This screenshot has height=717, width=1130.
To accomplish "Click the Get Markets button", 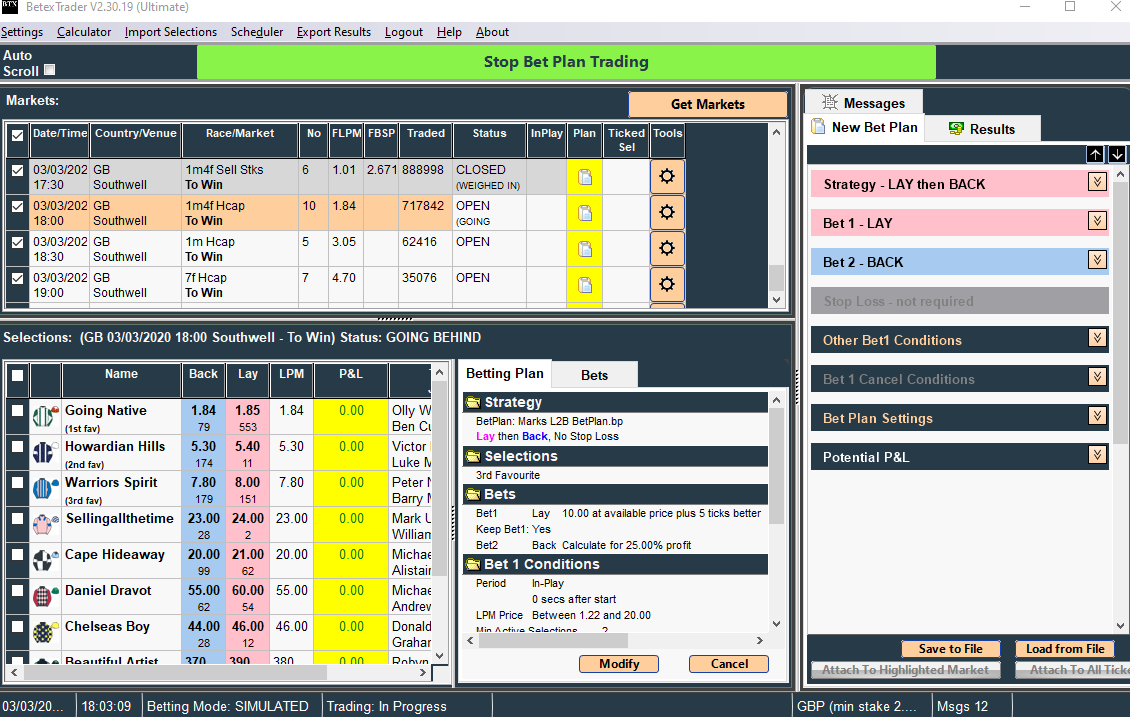I will 707,104.
